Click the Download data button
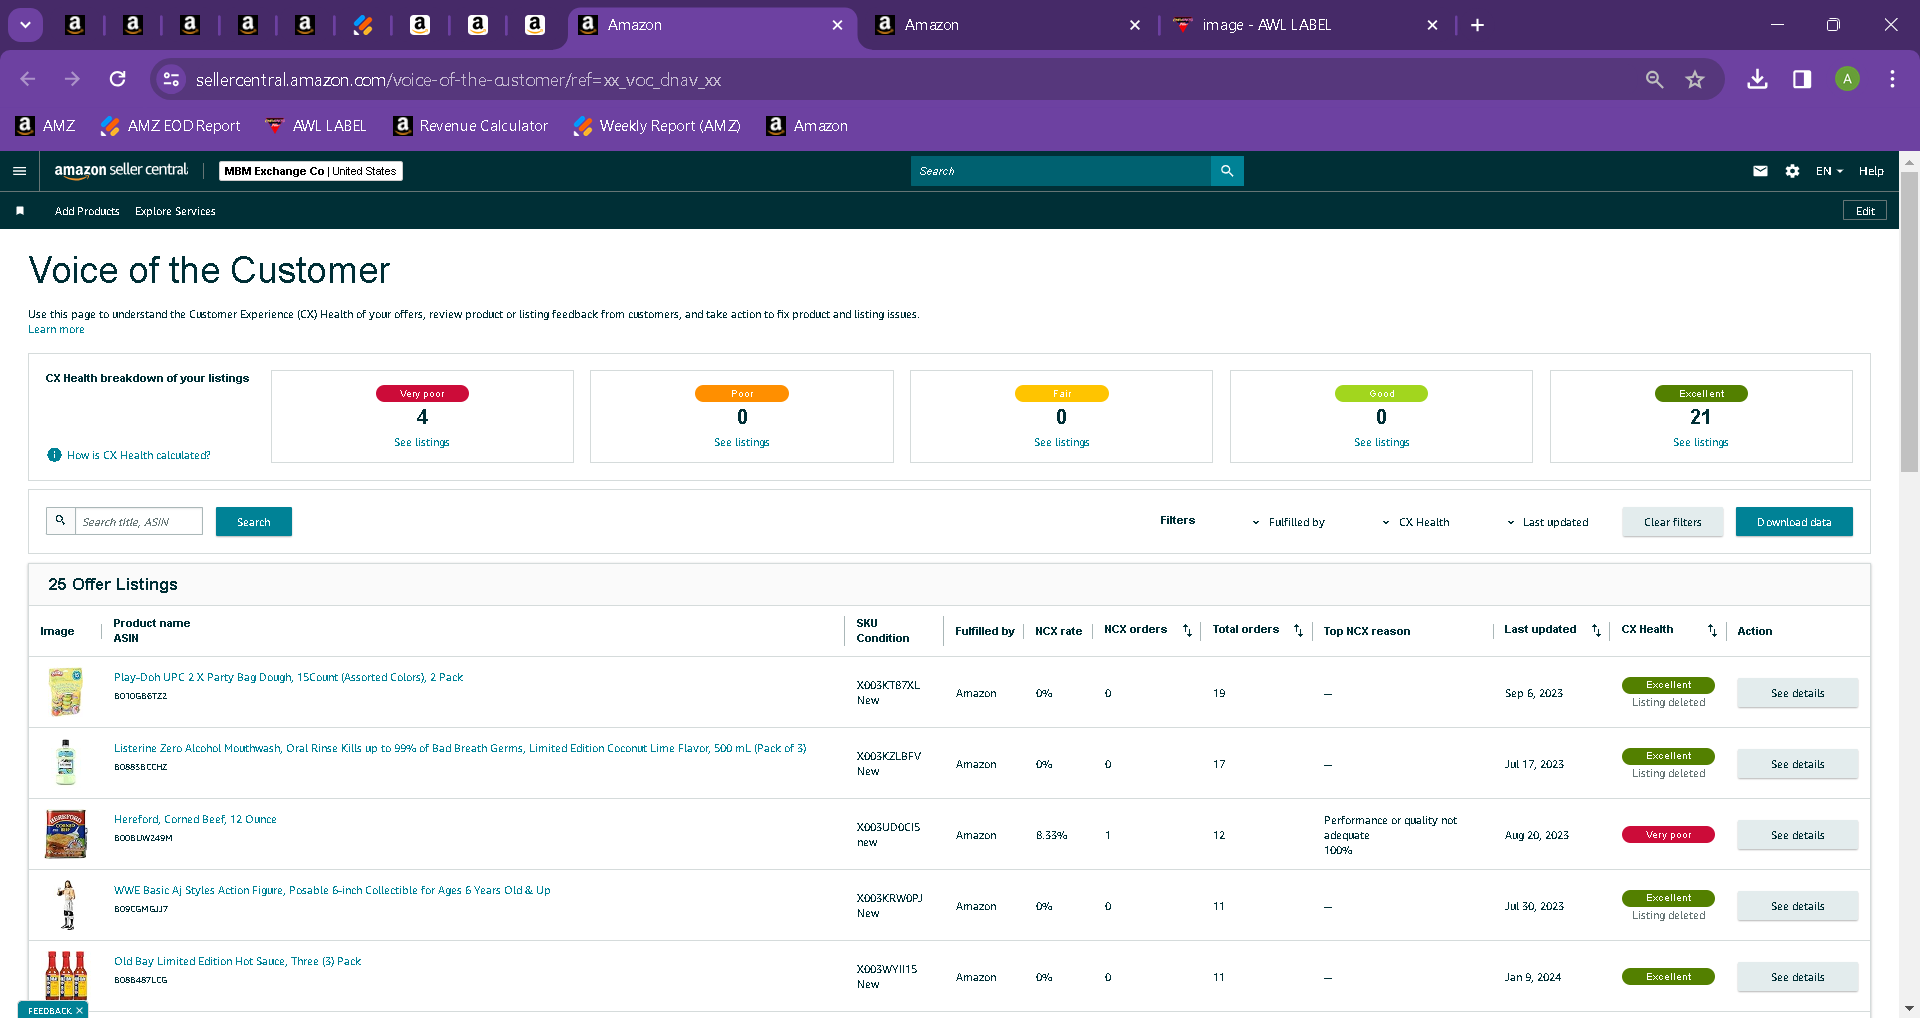 [1794, 522]
